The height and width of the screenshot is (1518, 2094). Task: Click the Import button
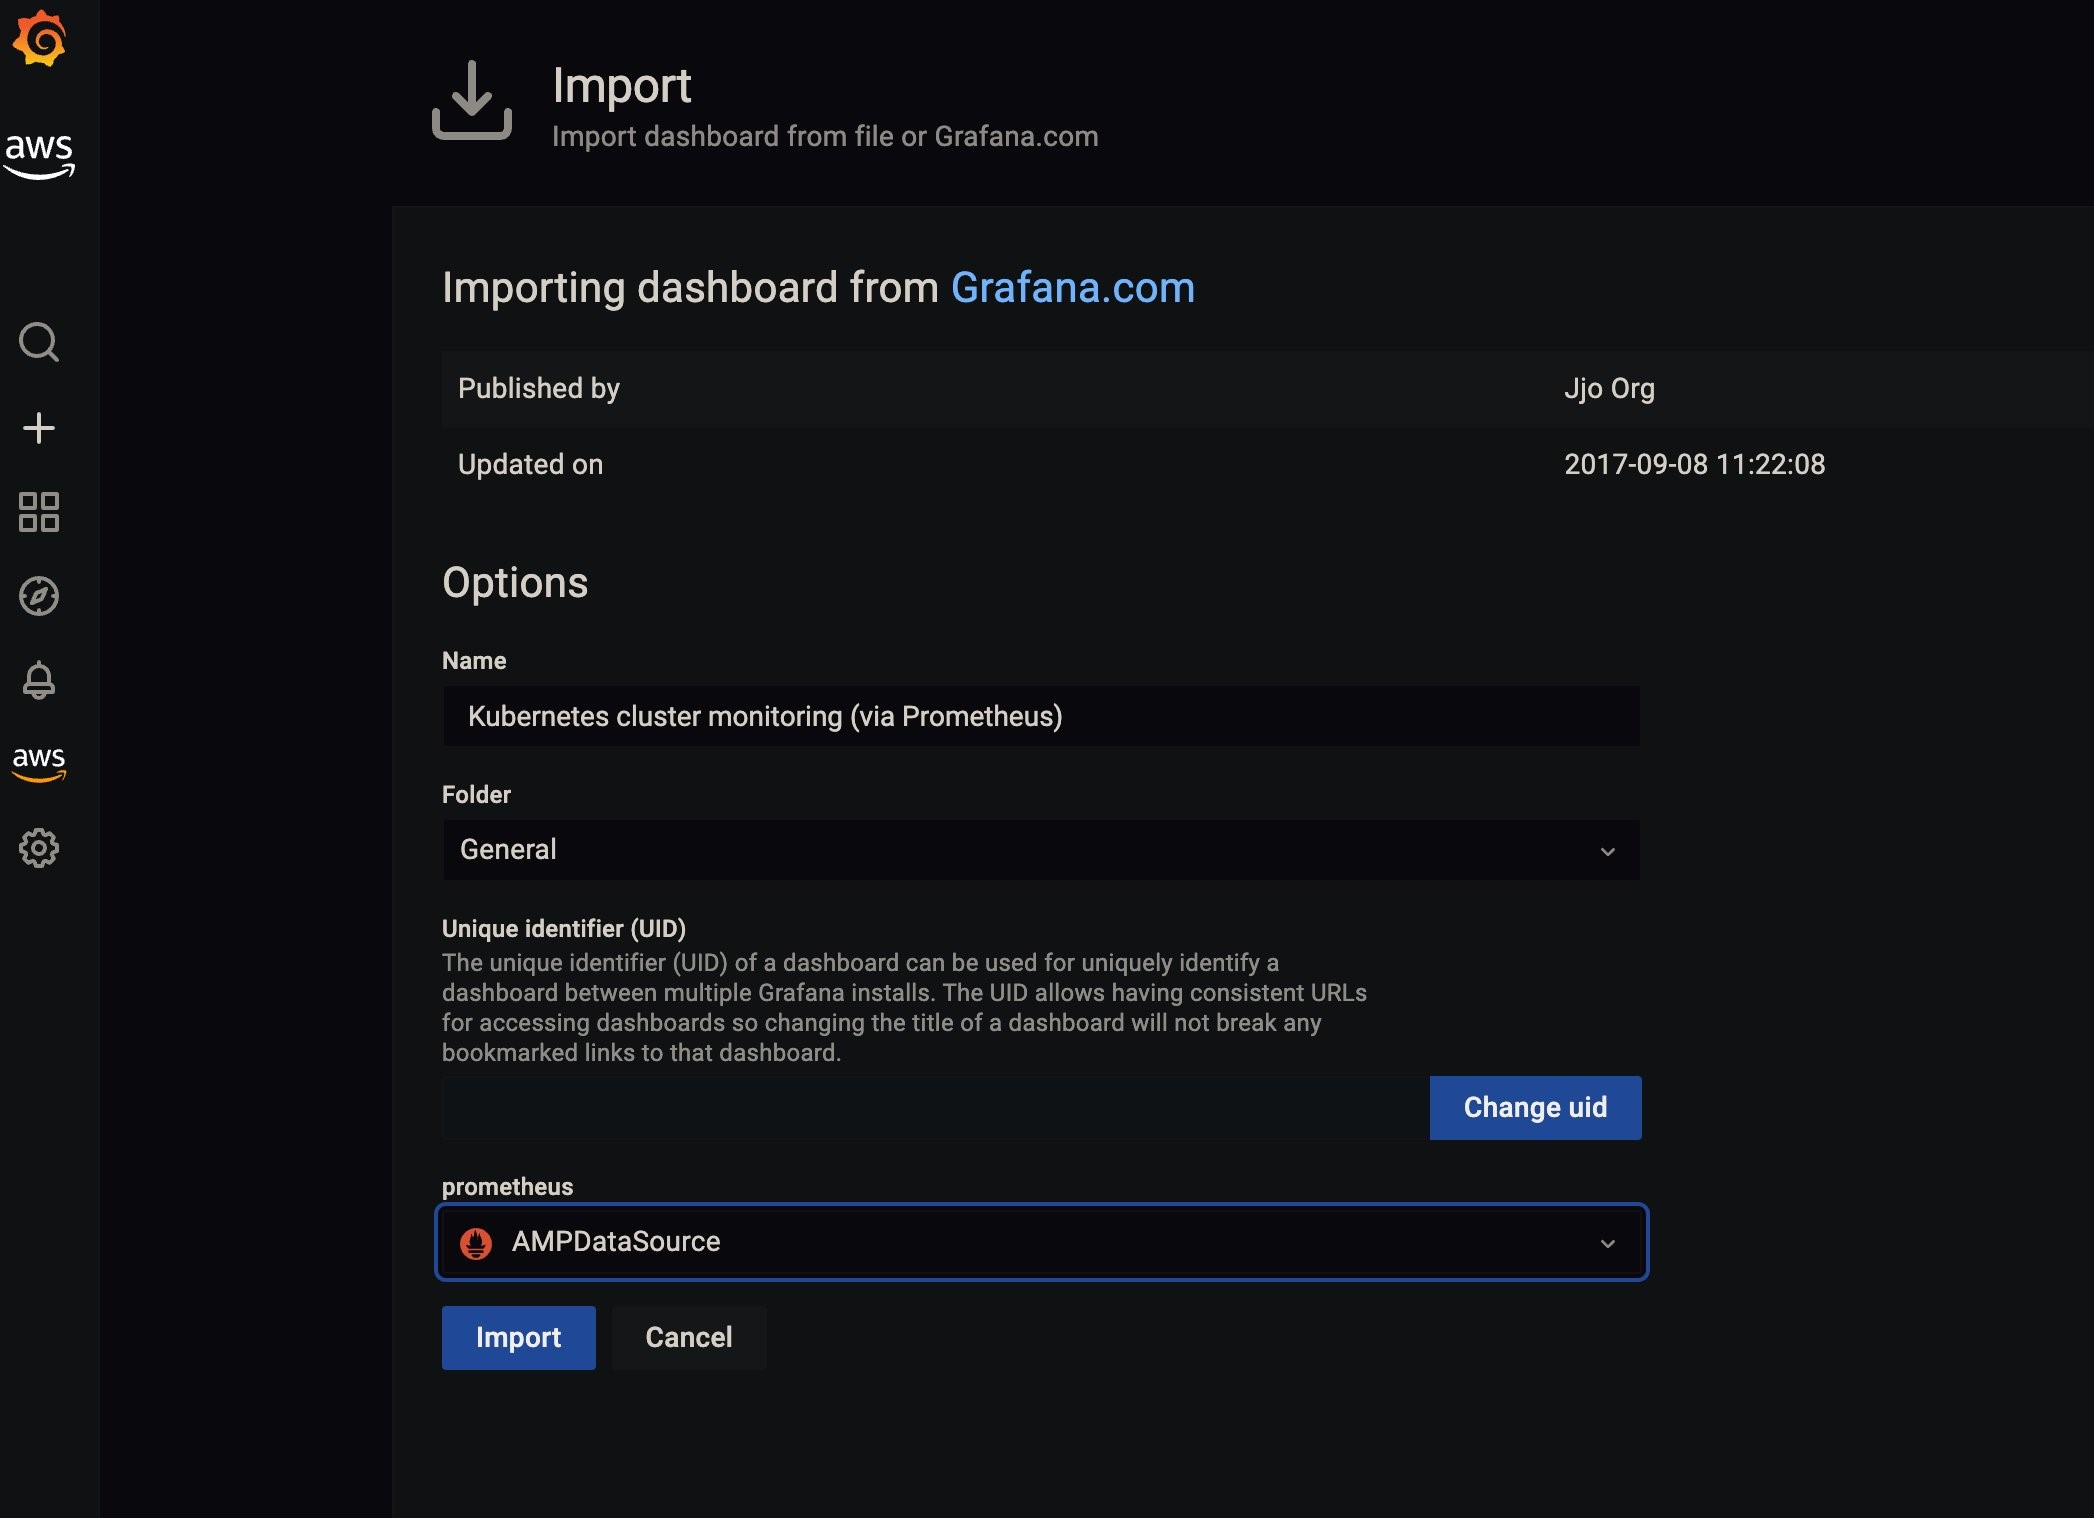(x=518, y=1338)
